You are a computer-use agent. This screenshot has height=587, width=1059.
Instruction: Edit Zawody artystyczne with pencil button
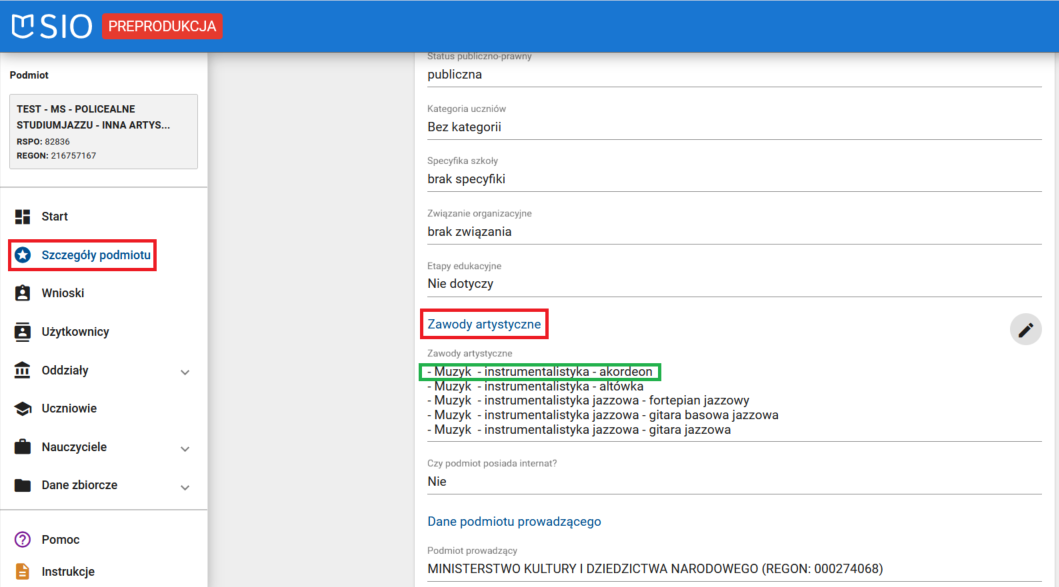point(1025,330)
